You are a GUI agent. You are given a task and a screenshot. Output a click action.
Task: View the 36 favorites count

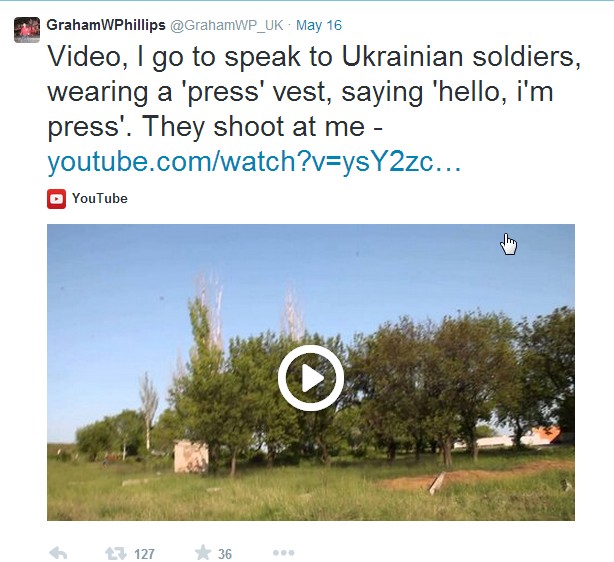pos(225,554)
